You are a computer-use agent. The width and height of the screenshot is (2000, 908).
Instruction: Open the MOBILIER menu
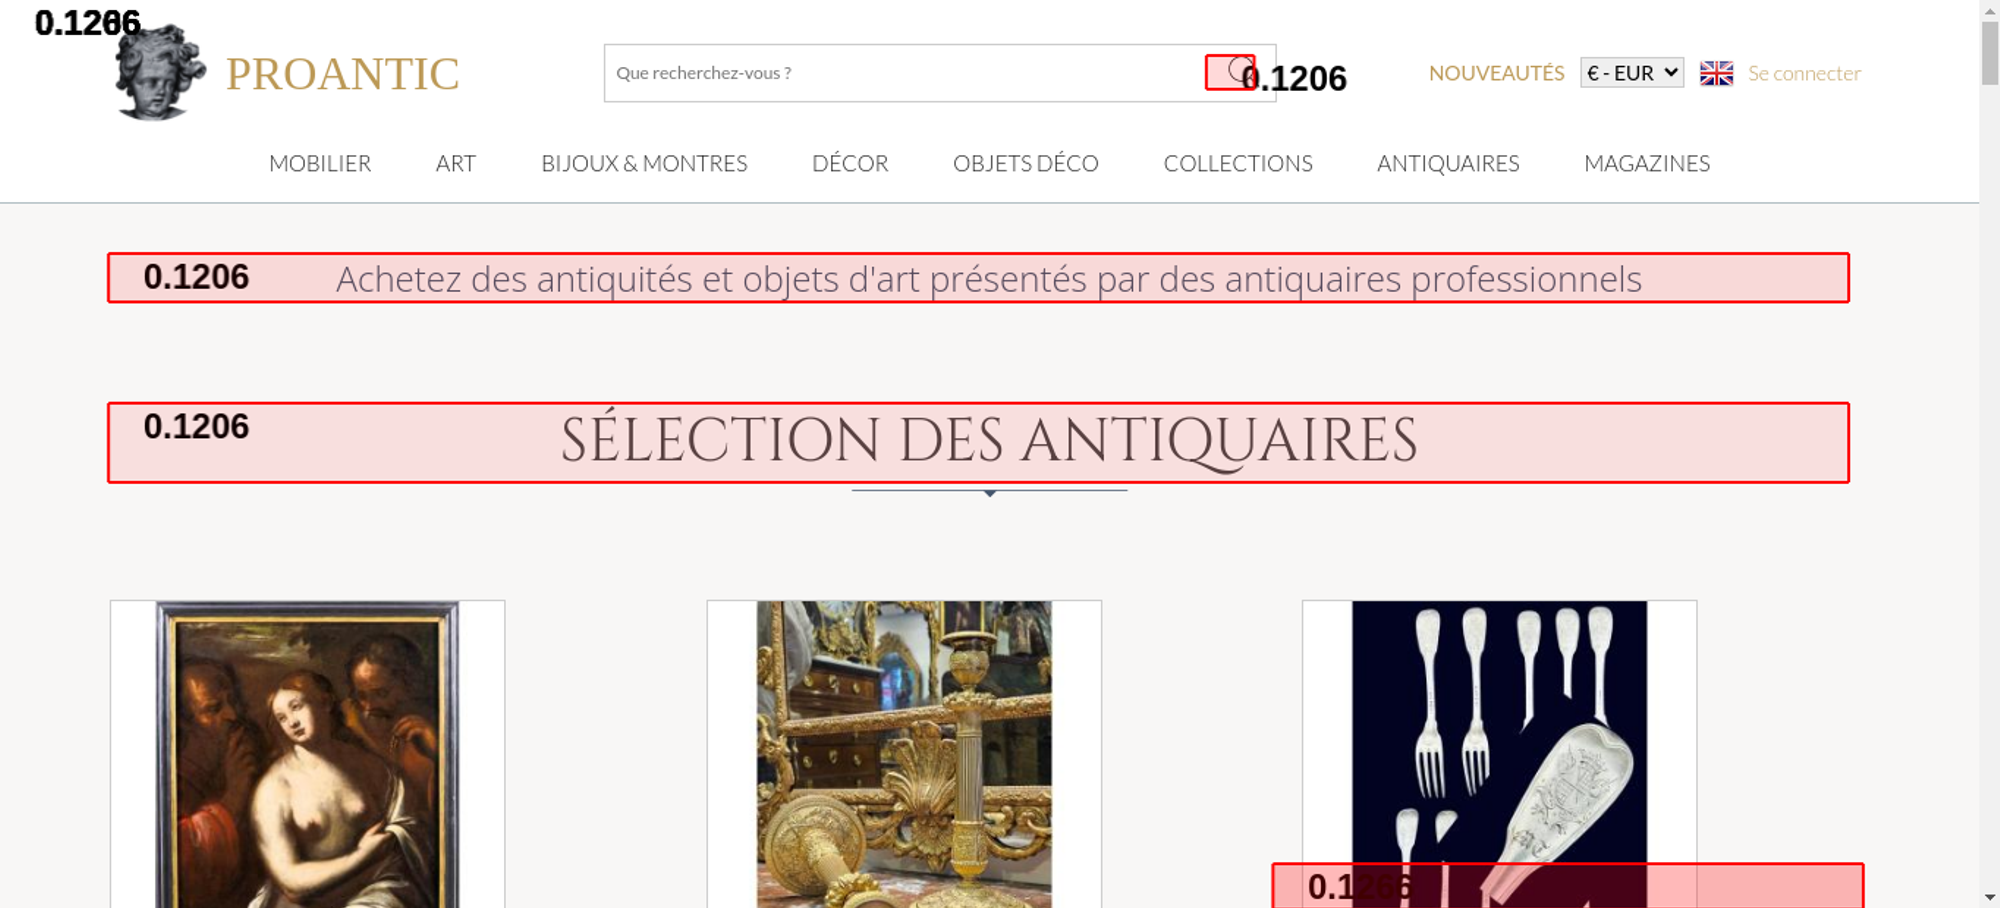point(320,163)
